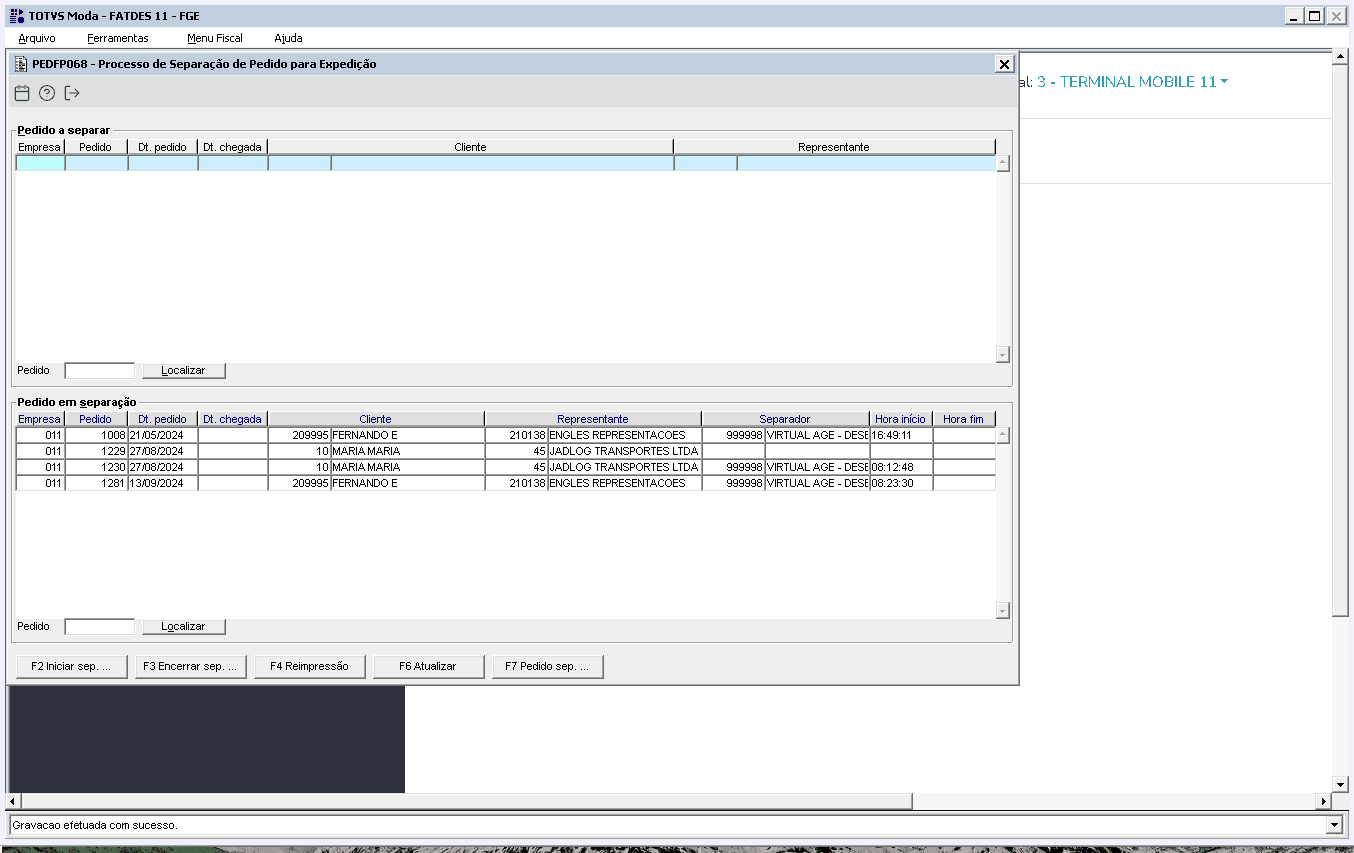Image resolution: width=1354 pixels, height=853 pixels.
Task: Click F2 Iniciar sep. button
Action: (71, 666)
